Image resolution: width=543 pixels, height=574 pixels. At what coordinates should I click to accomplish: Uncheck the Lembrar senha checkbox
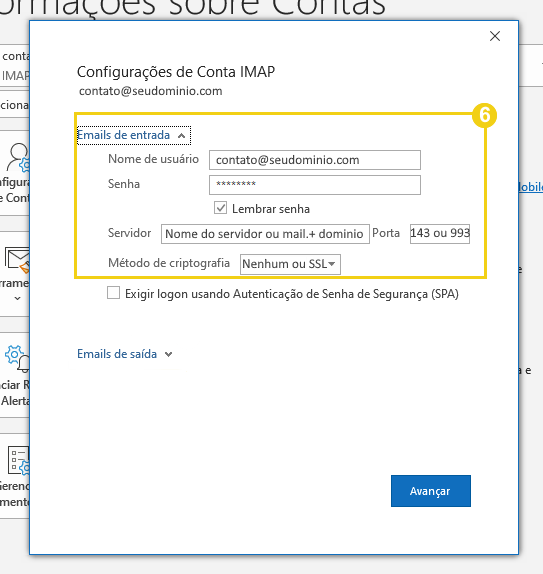pyautogui.click(x=220, y=208)
